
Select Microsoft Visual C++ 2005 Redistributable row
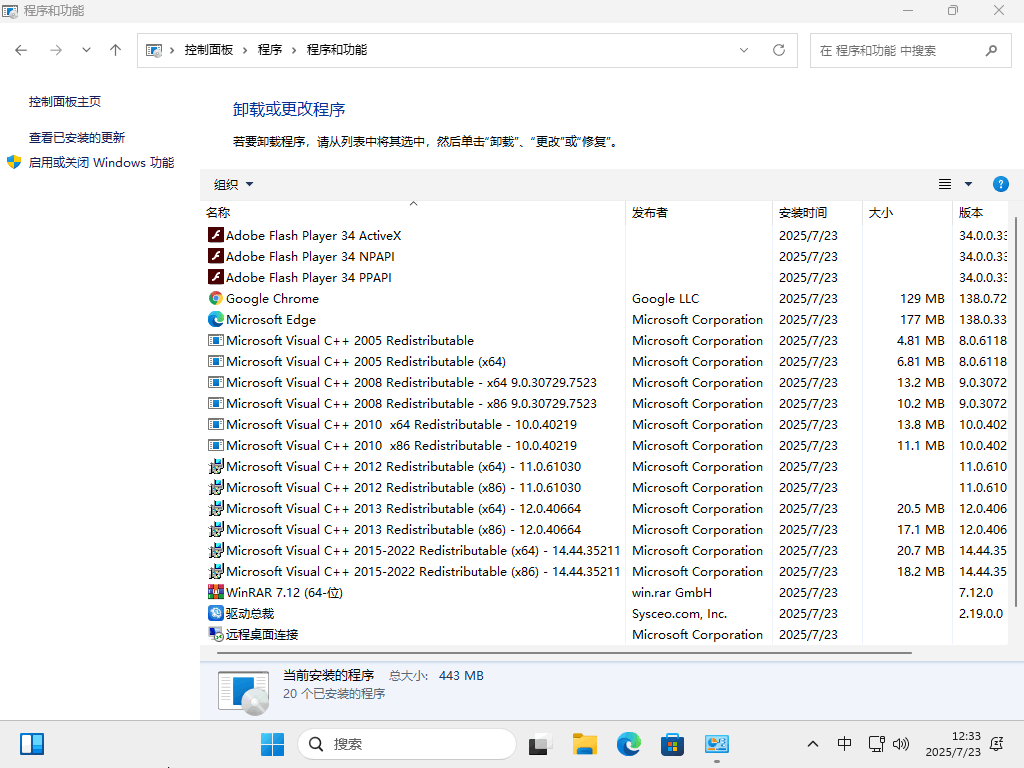pos(607,340)
